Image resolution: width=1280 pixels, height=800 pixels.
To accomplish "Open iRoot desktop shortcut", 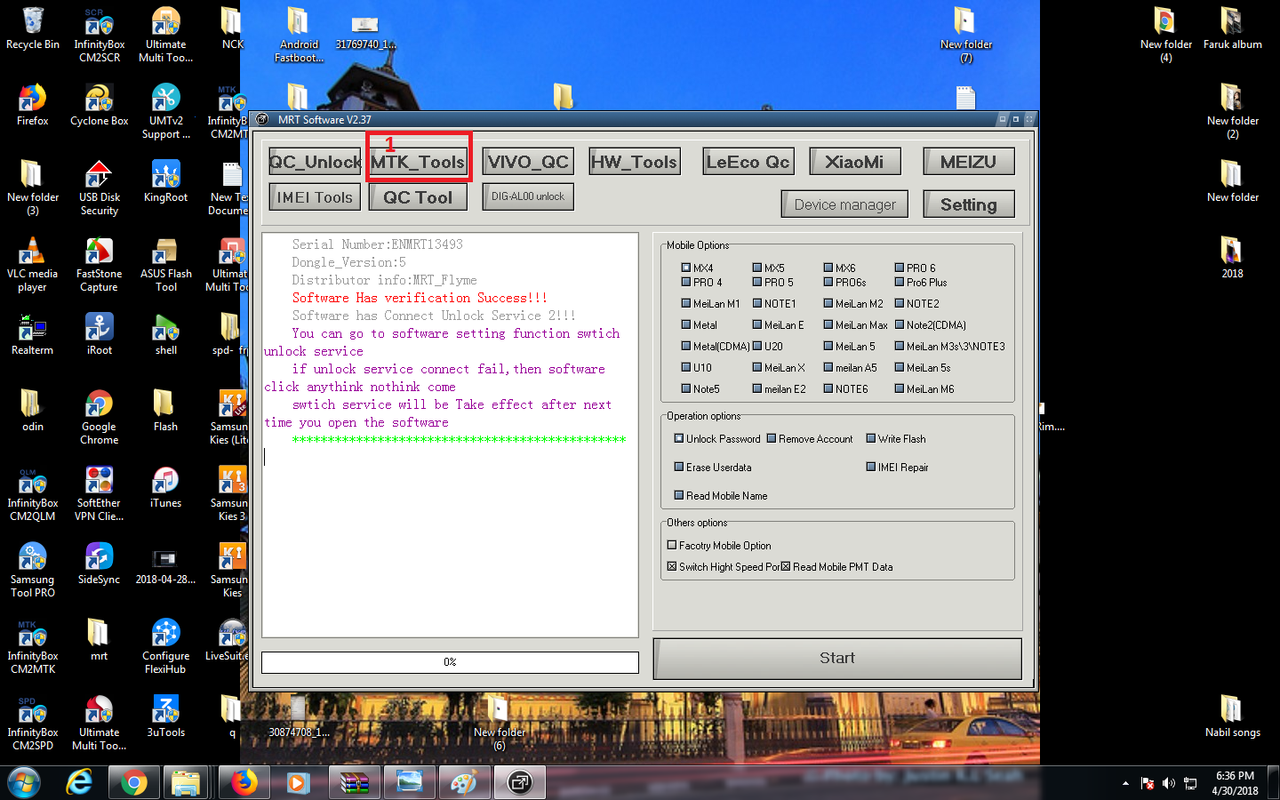I will point(99,334).
